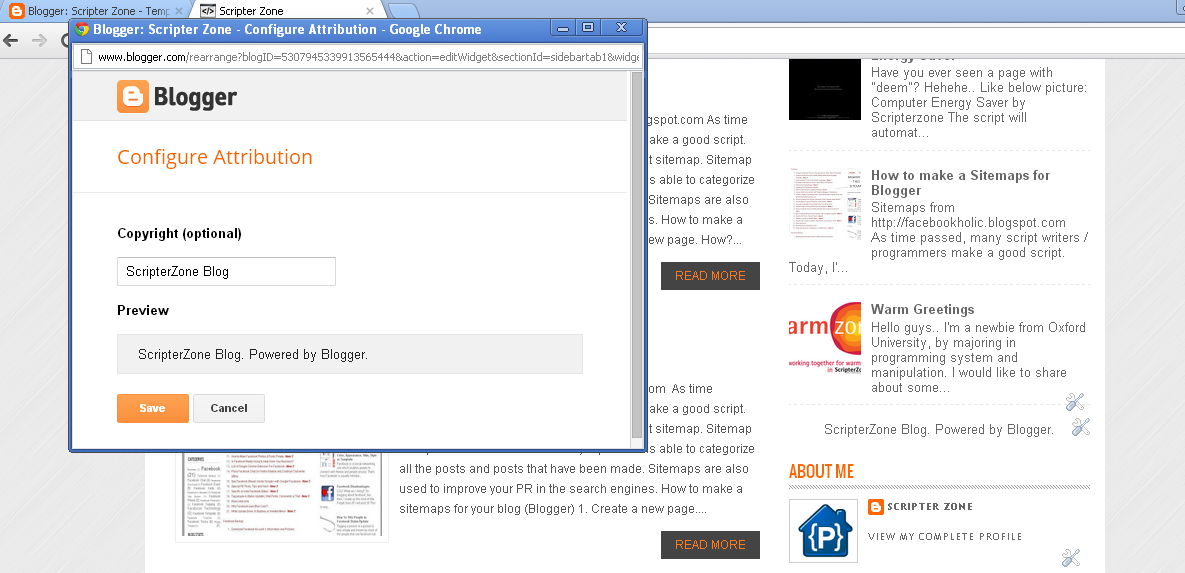Cancel the Configure Attribution dialog
The image size is (1185, 573).
229,408
